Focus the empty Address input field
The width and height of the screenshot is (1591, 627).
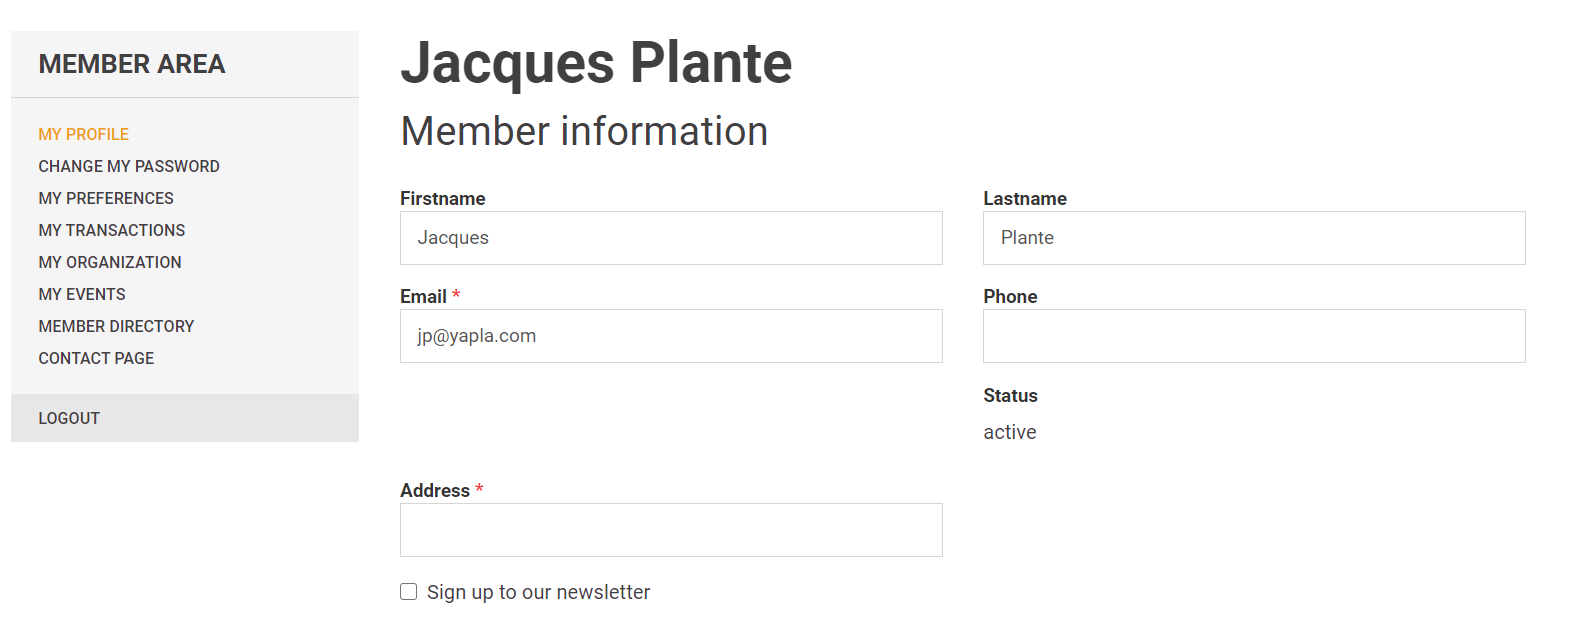[671, 530]
